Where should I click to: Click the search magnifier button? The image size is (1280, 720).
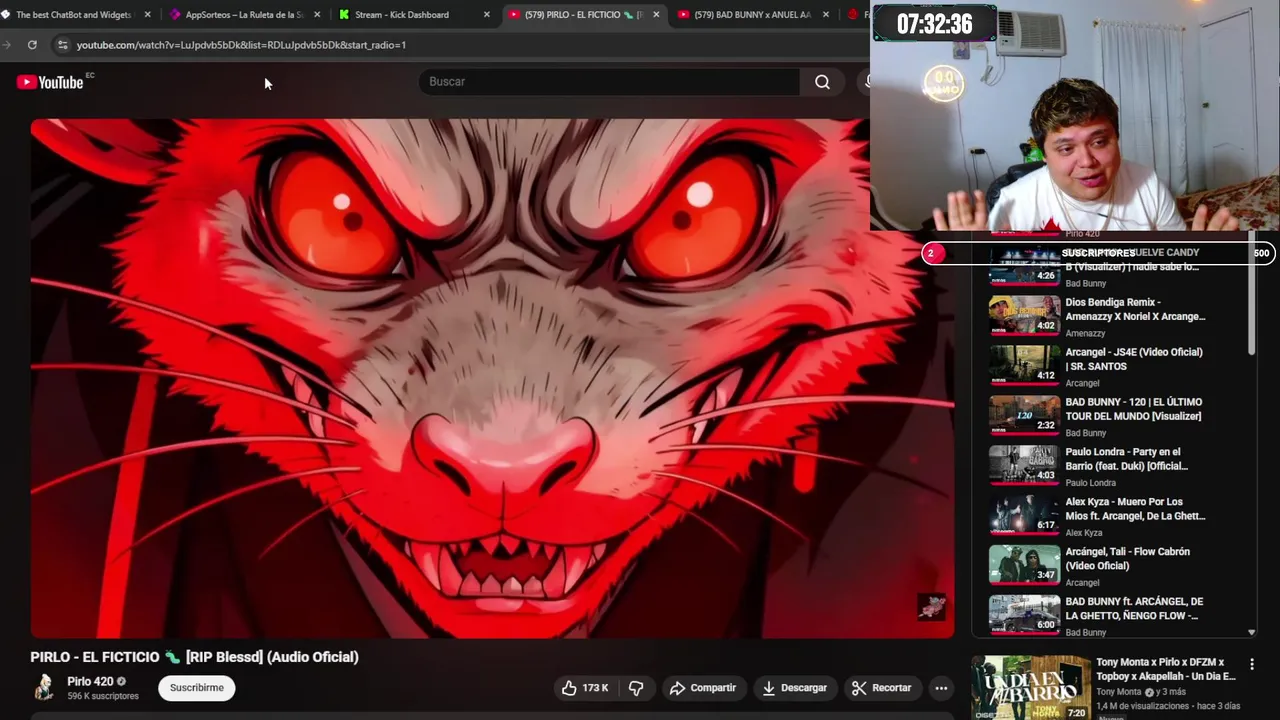[822, 82]
